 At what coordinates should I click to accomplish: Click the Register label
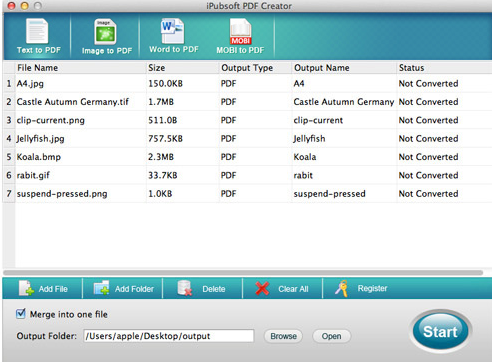click(372, 288)
